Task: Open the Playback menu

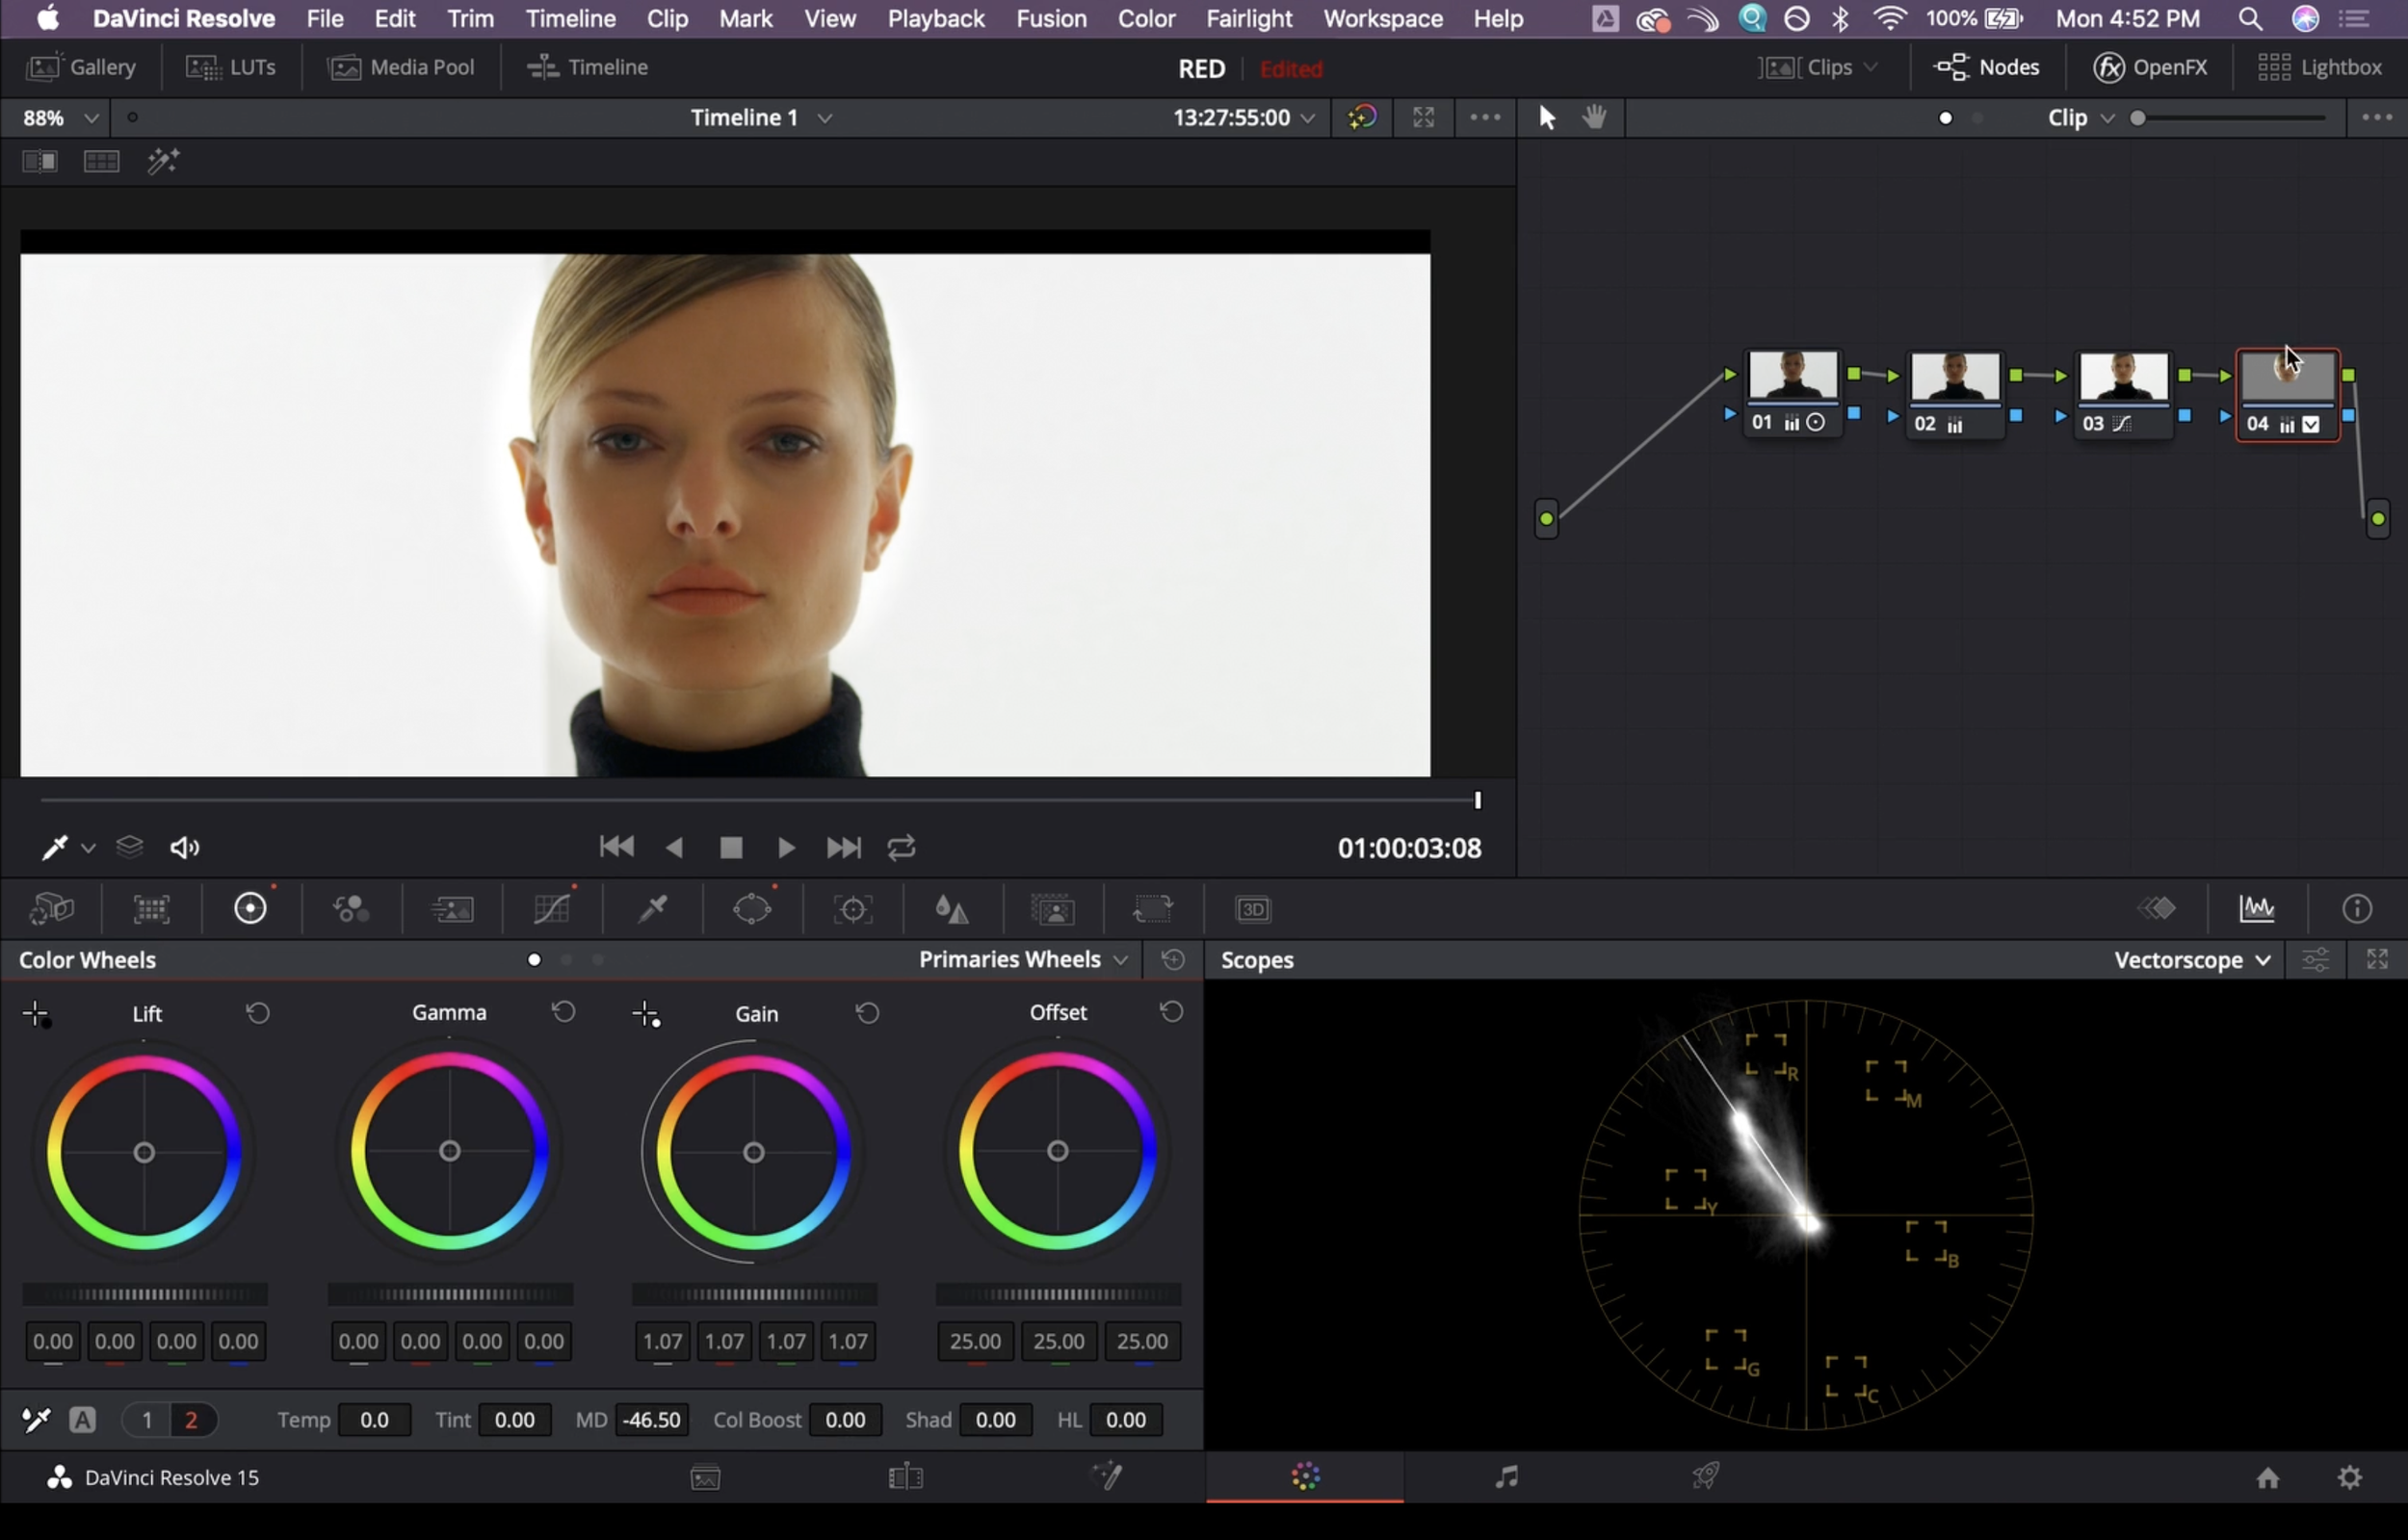Action: pos(935,18)
